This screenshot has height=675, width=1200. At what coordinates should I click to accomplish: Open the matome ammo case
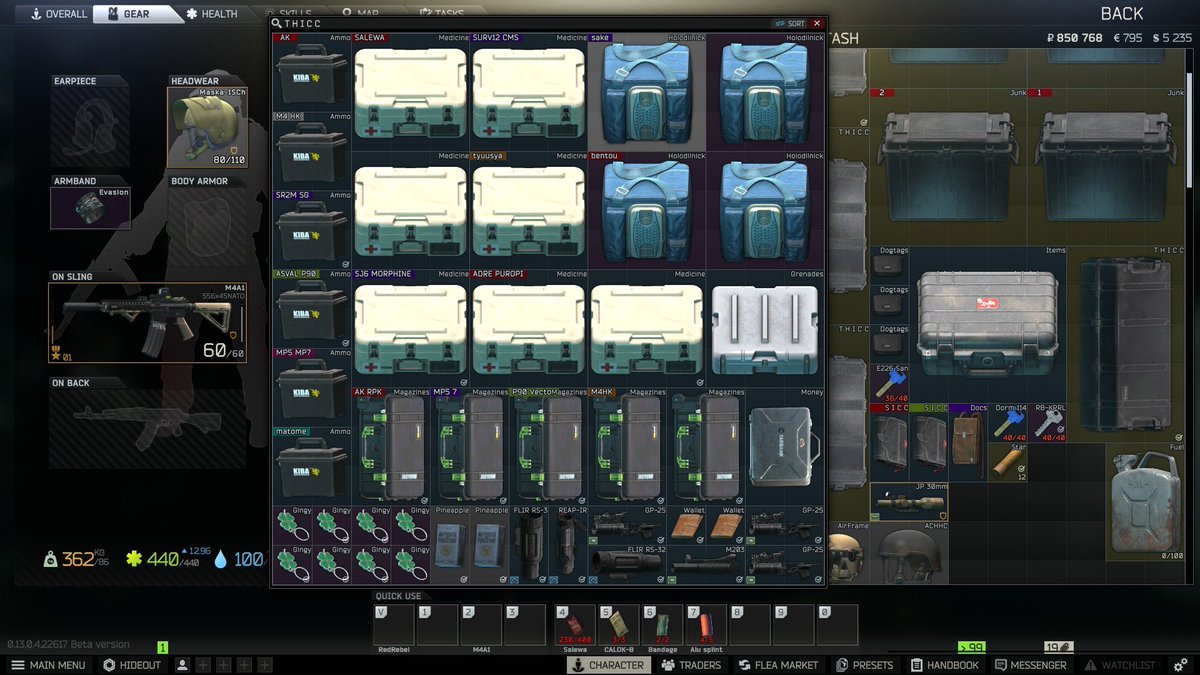tap(312, 466)
